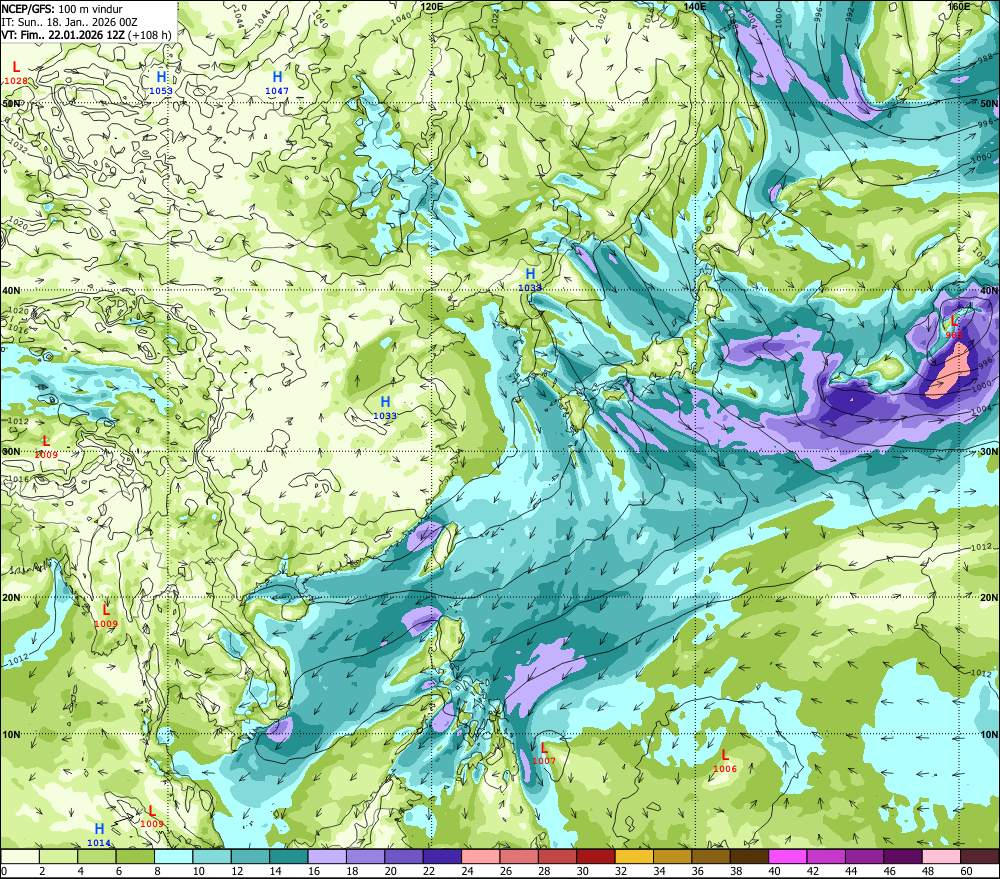Select the H 1033 marker over eastern China
Screen dimensions: 1000x879
click(385, 408)
